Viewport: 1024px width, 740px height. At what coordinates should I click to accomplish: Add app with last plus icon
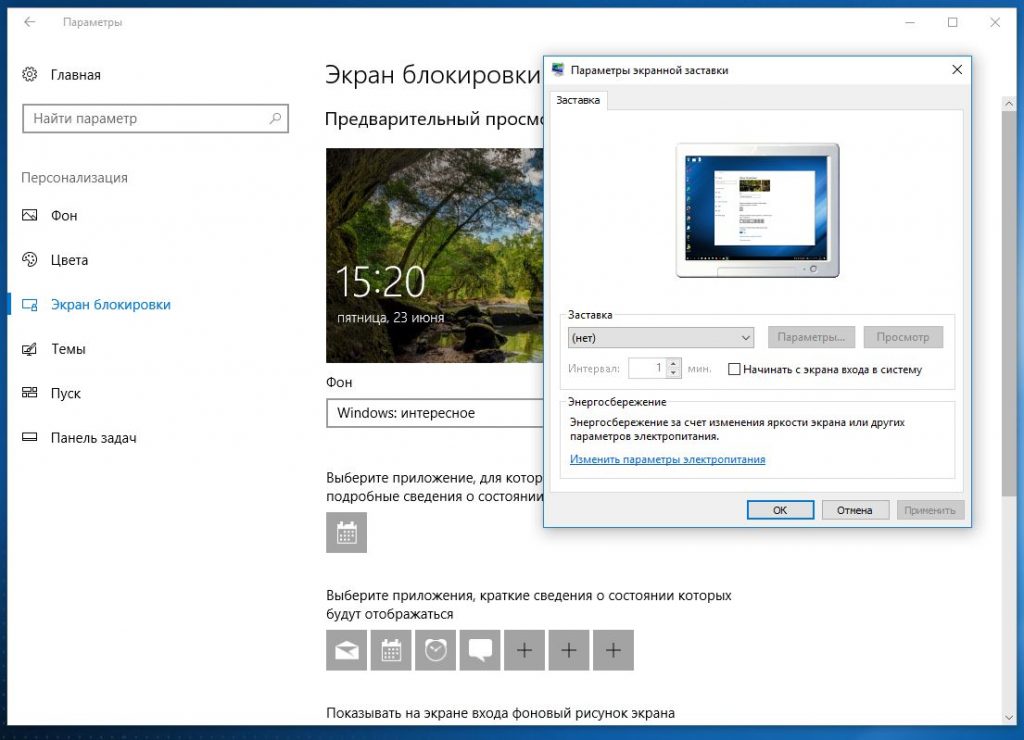pos(613,651)
